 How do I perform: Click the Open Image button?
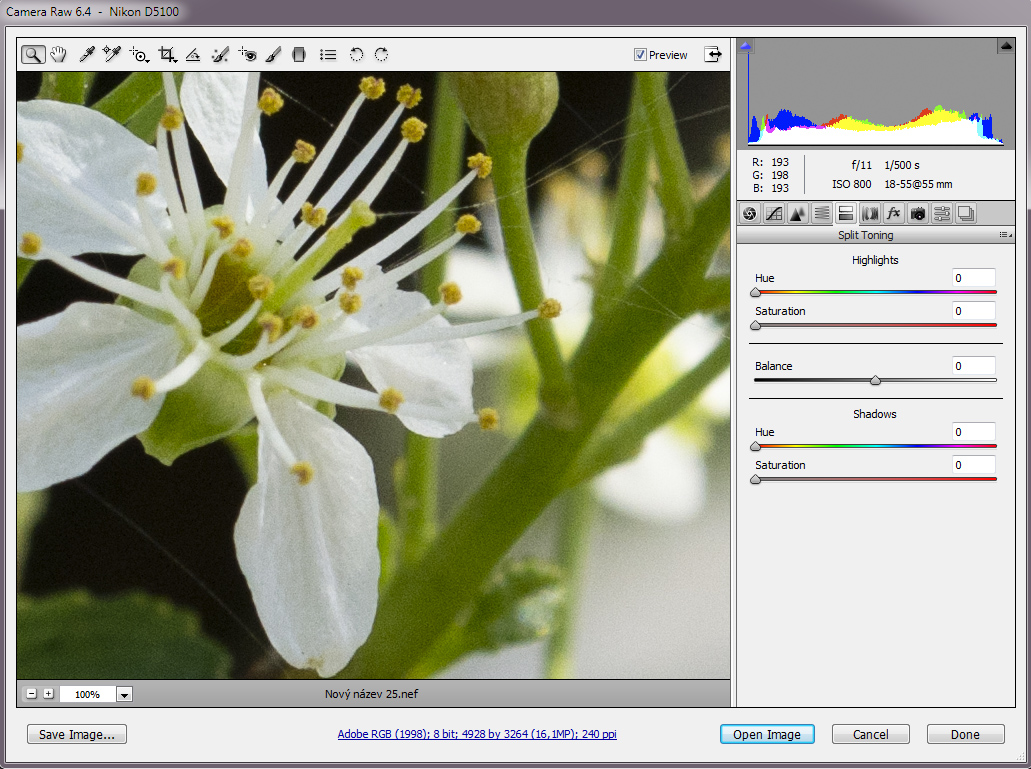767,734
